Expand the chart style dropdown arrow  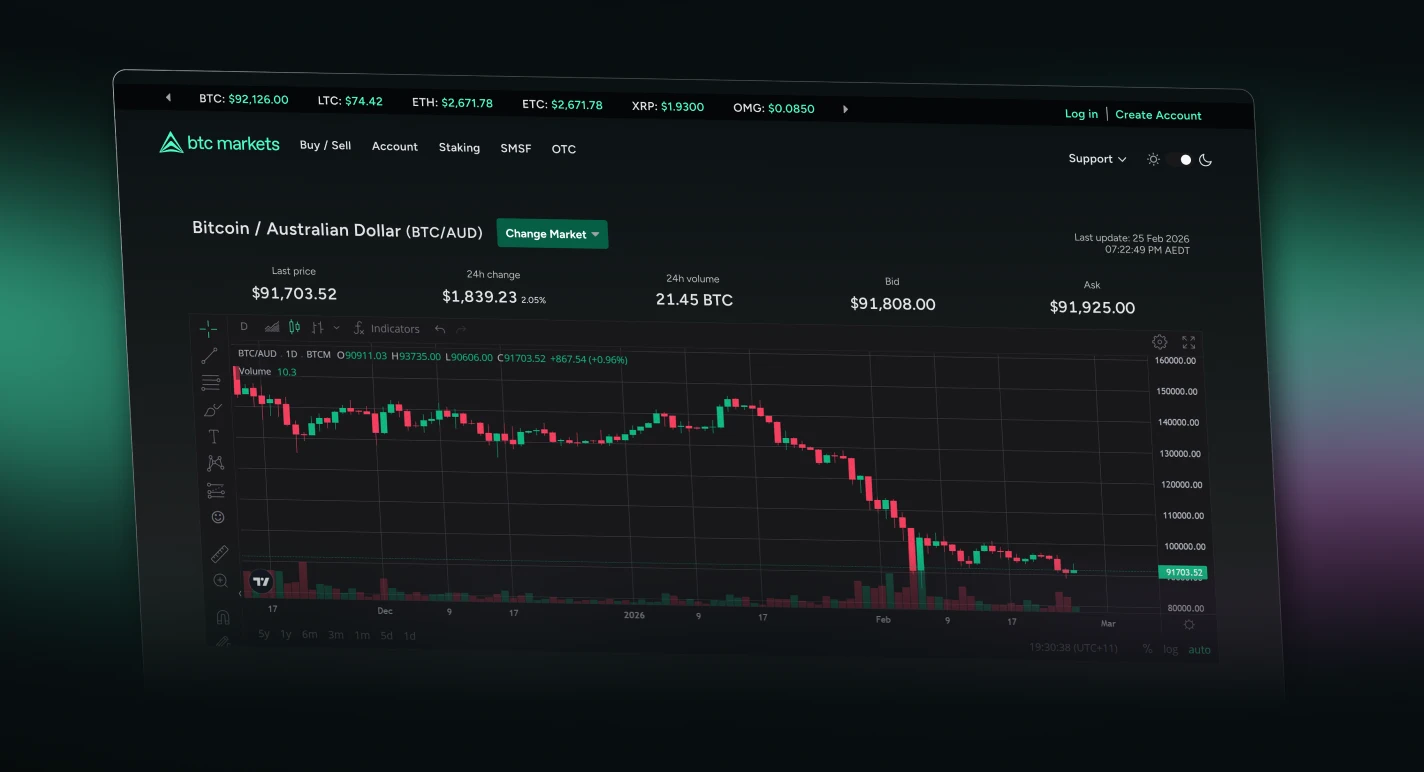pyautogui.click(x=336, y=328)
